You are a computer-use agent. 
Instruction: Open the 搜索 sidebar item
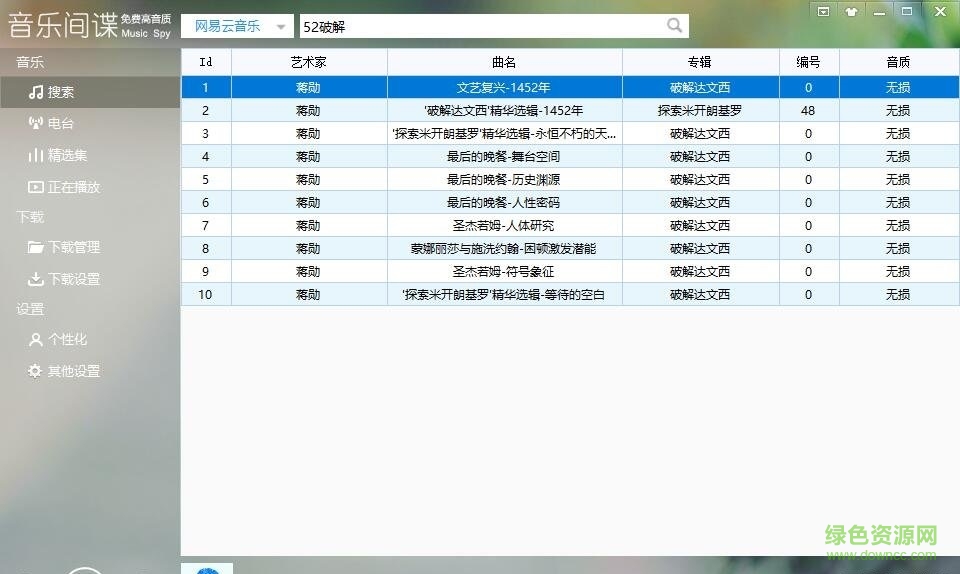click(90, 92)
